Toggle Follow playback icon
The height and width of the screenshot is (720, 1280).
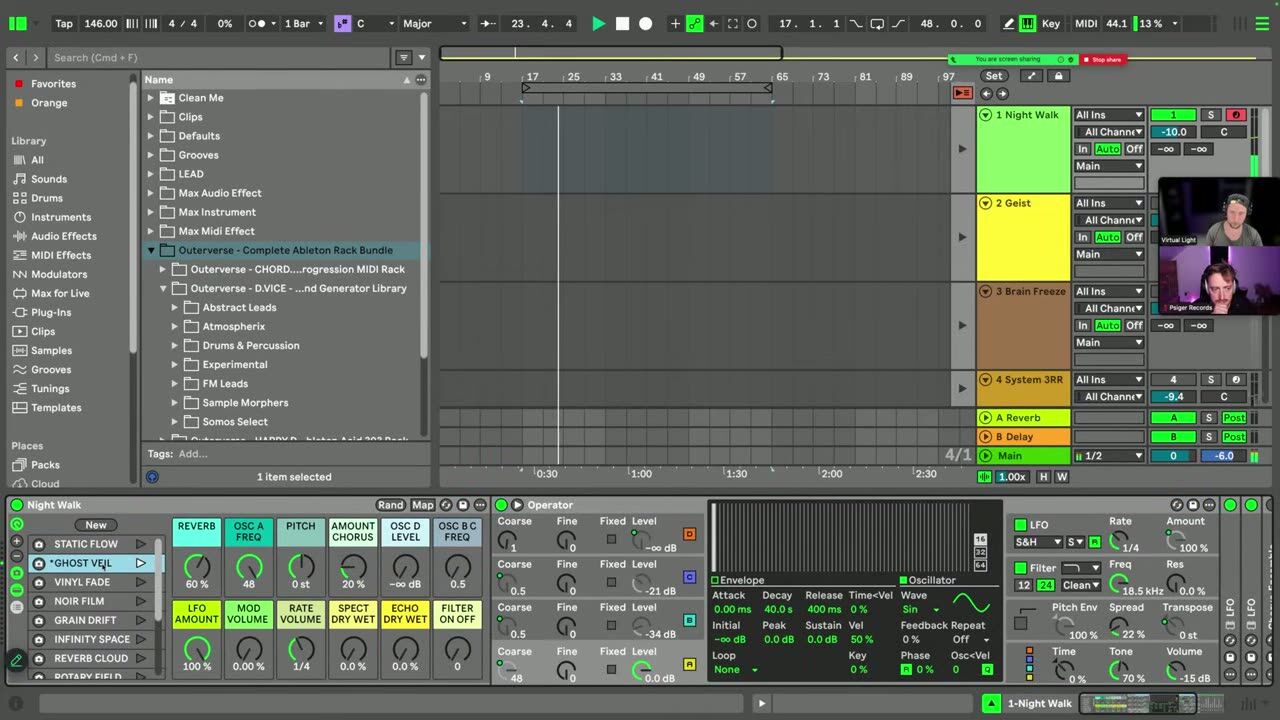(488, 23)
